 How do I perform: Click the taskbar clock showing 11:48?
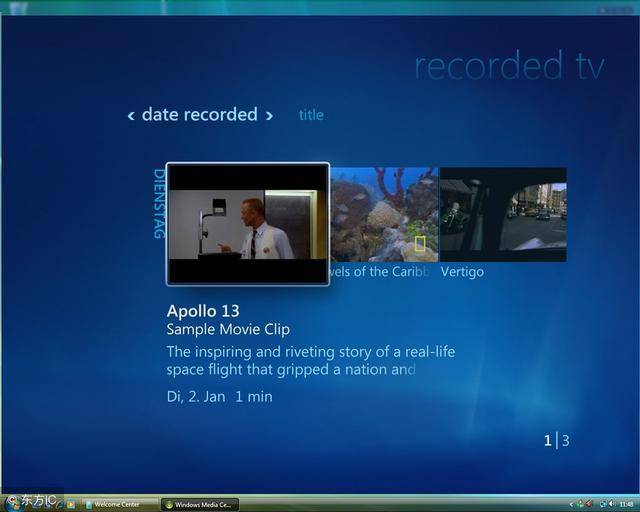[x=627, y=504]
